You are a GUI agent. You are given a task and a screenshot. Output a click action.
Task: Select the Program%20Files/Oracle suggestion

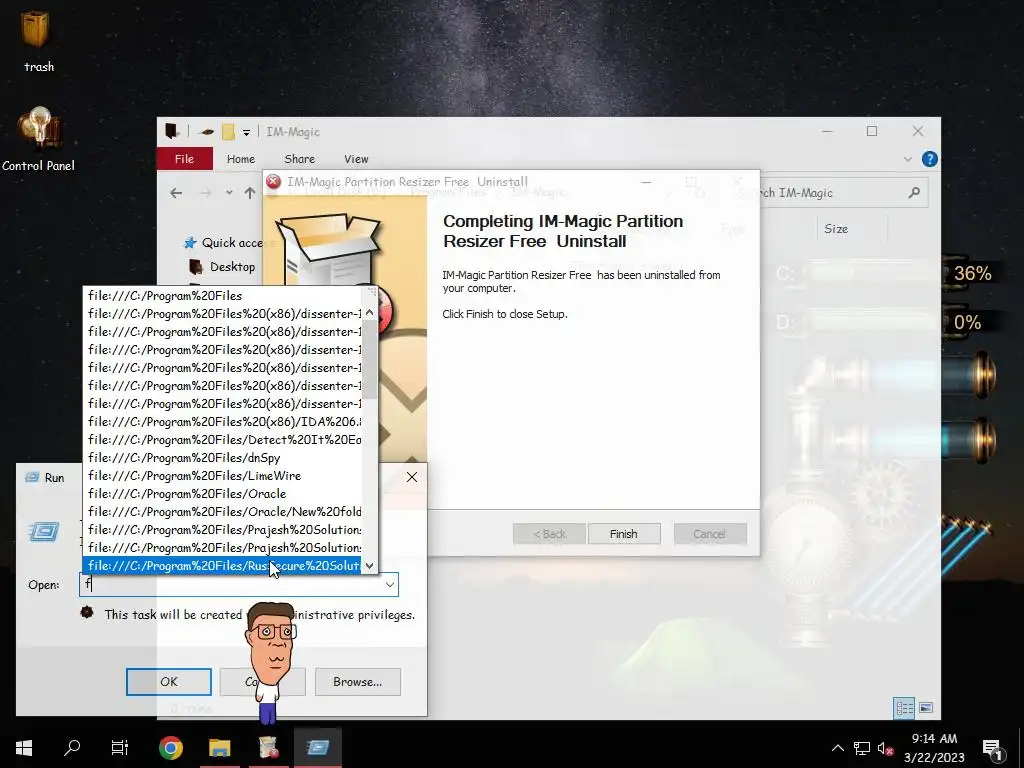[x=223, y=494]
